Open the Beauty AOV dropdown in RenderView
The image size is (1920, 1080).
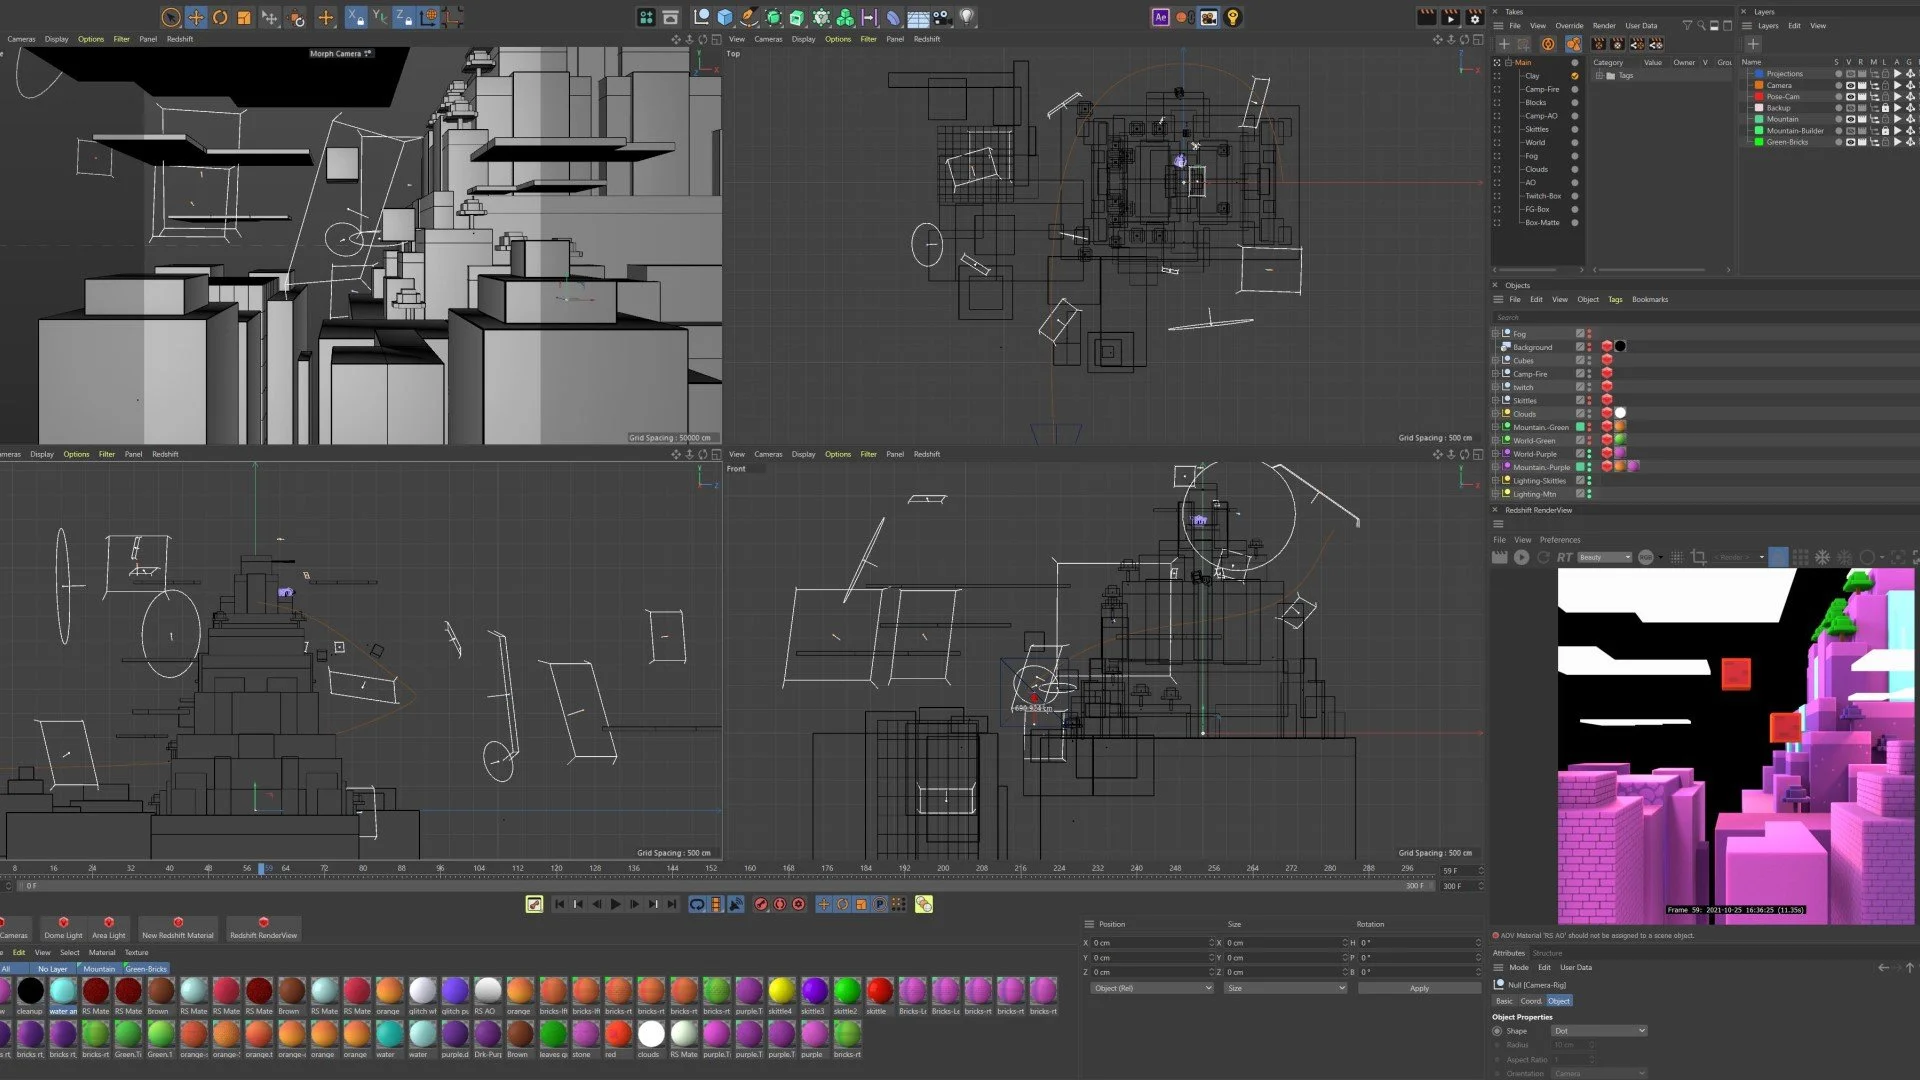coord(1605,557)
